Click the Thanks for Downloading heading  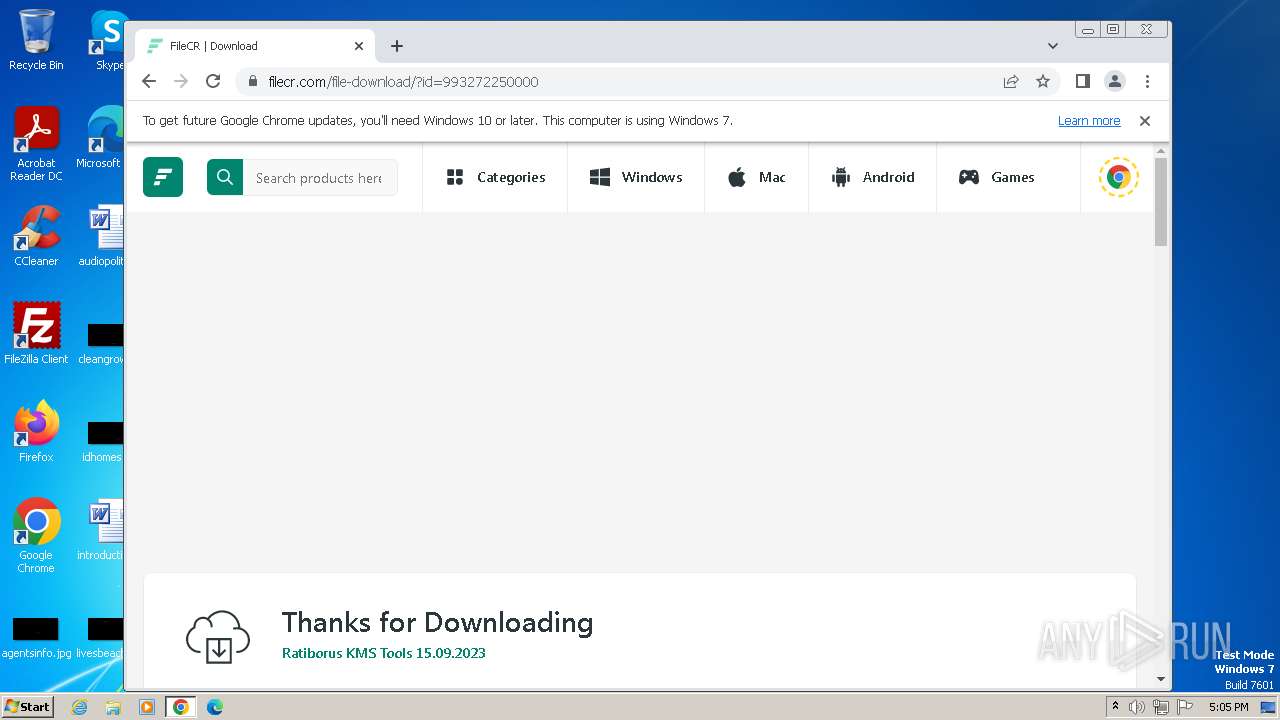(x=437, y=622)
